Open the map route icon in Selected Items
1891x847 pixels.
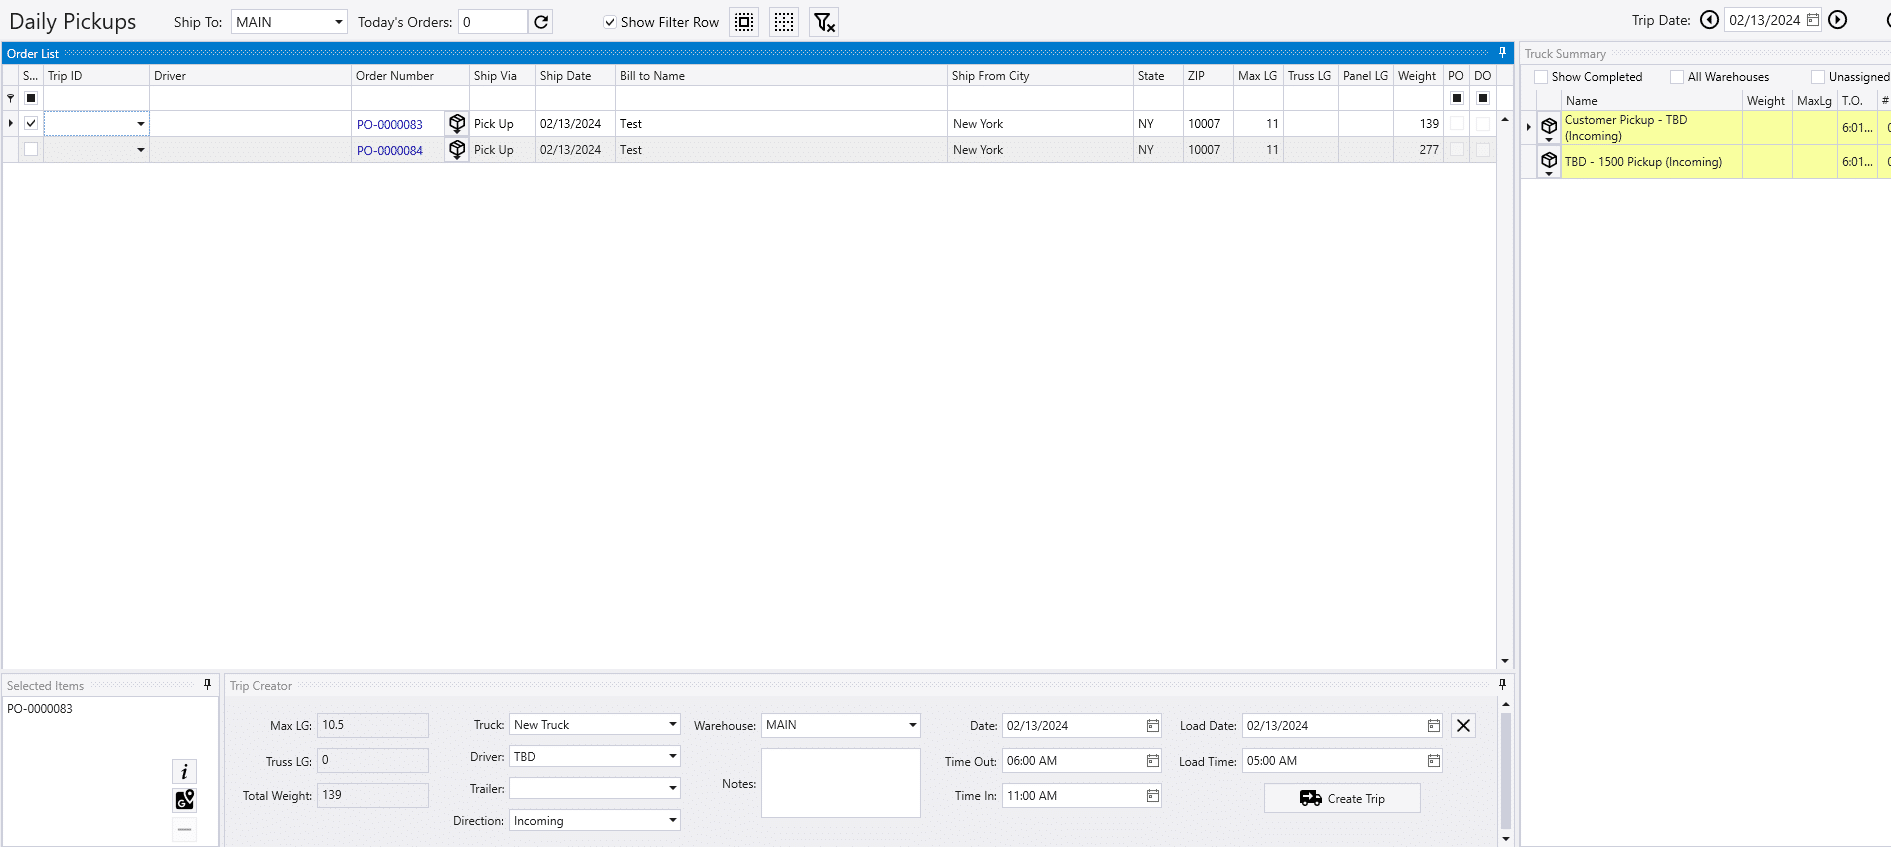[184, 800]
